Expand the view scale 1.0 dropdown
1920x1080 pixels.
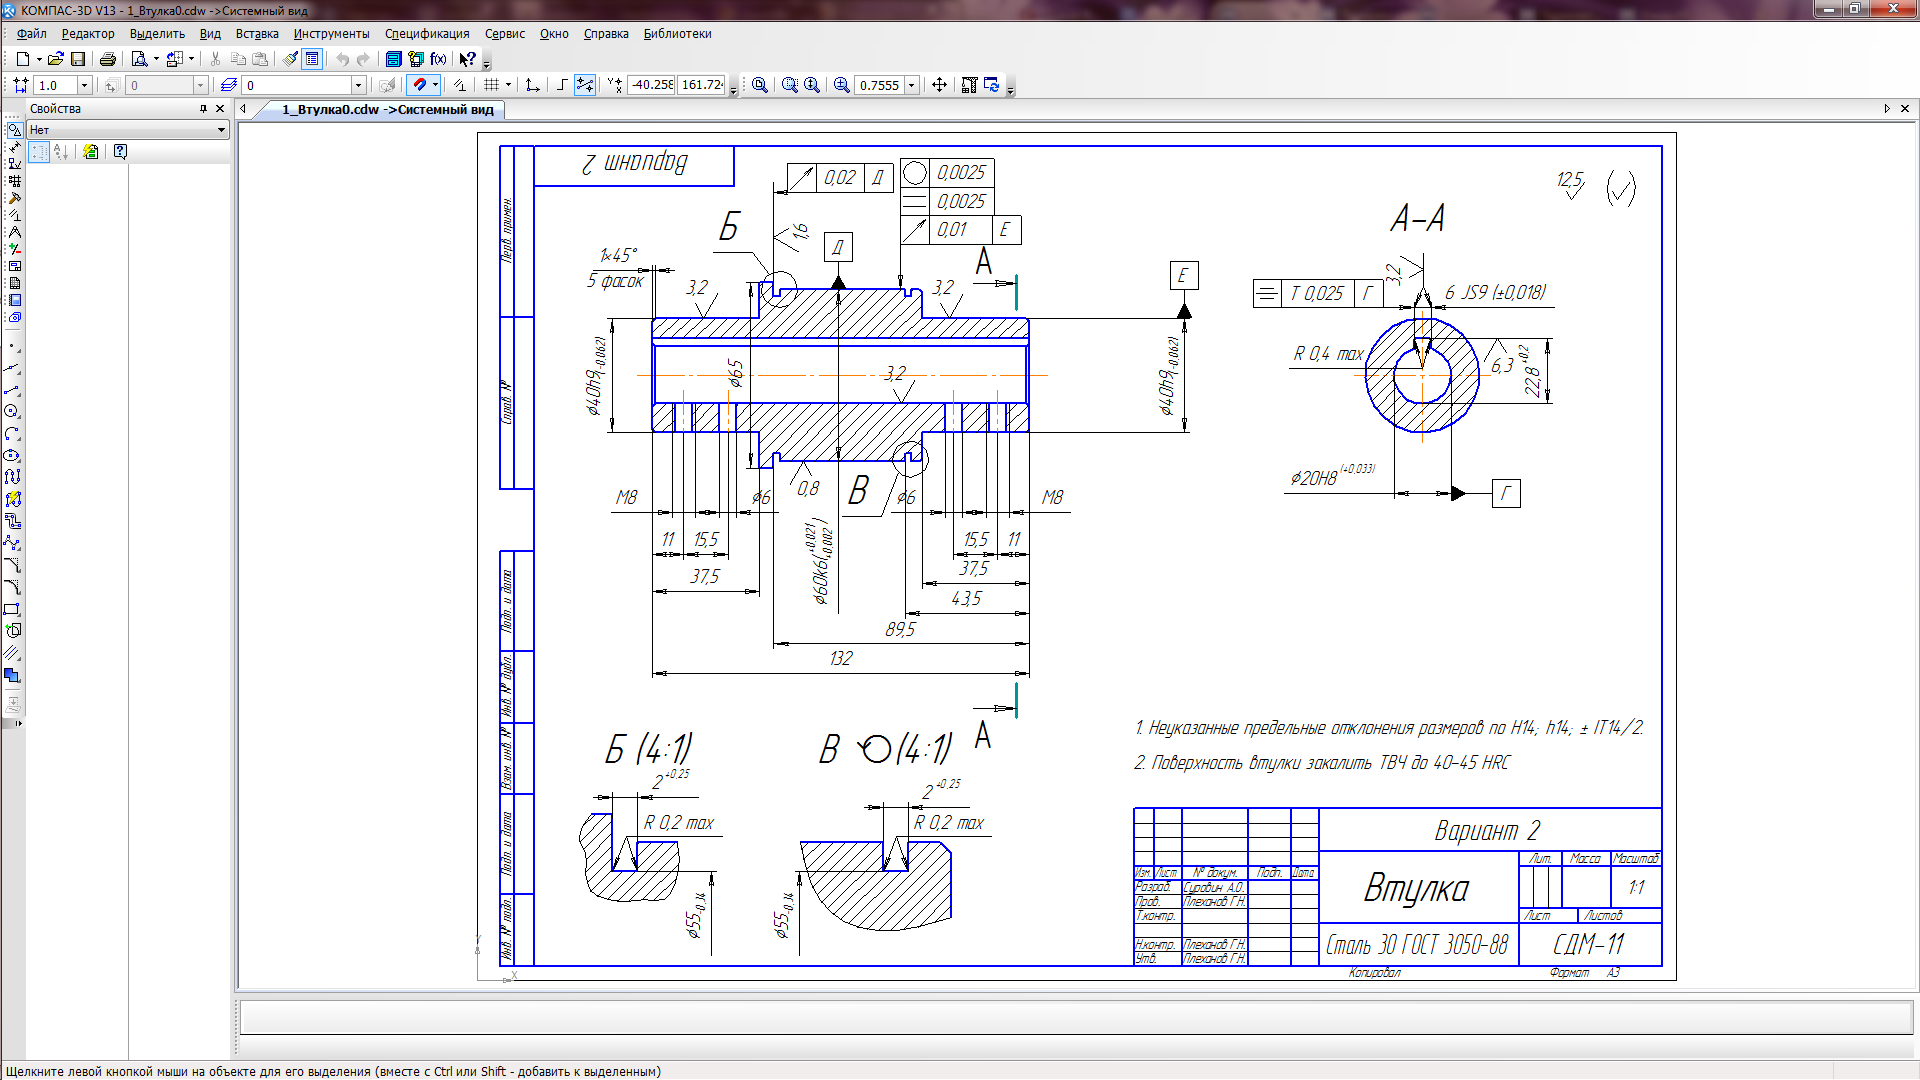(84, 85)
